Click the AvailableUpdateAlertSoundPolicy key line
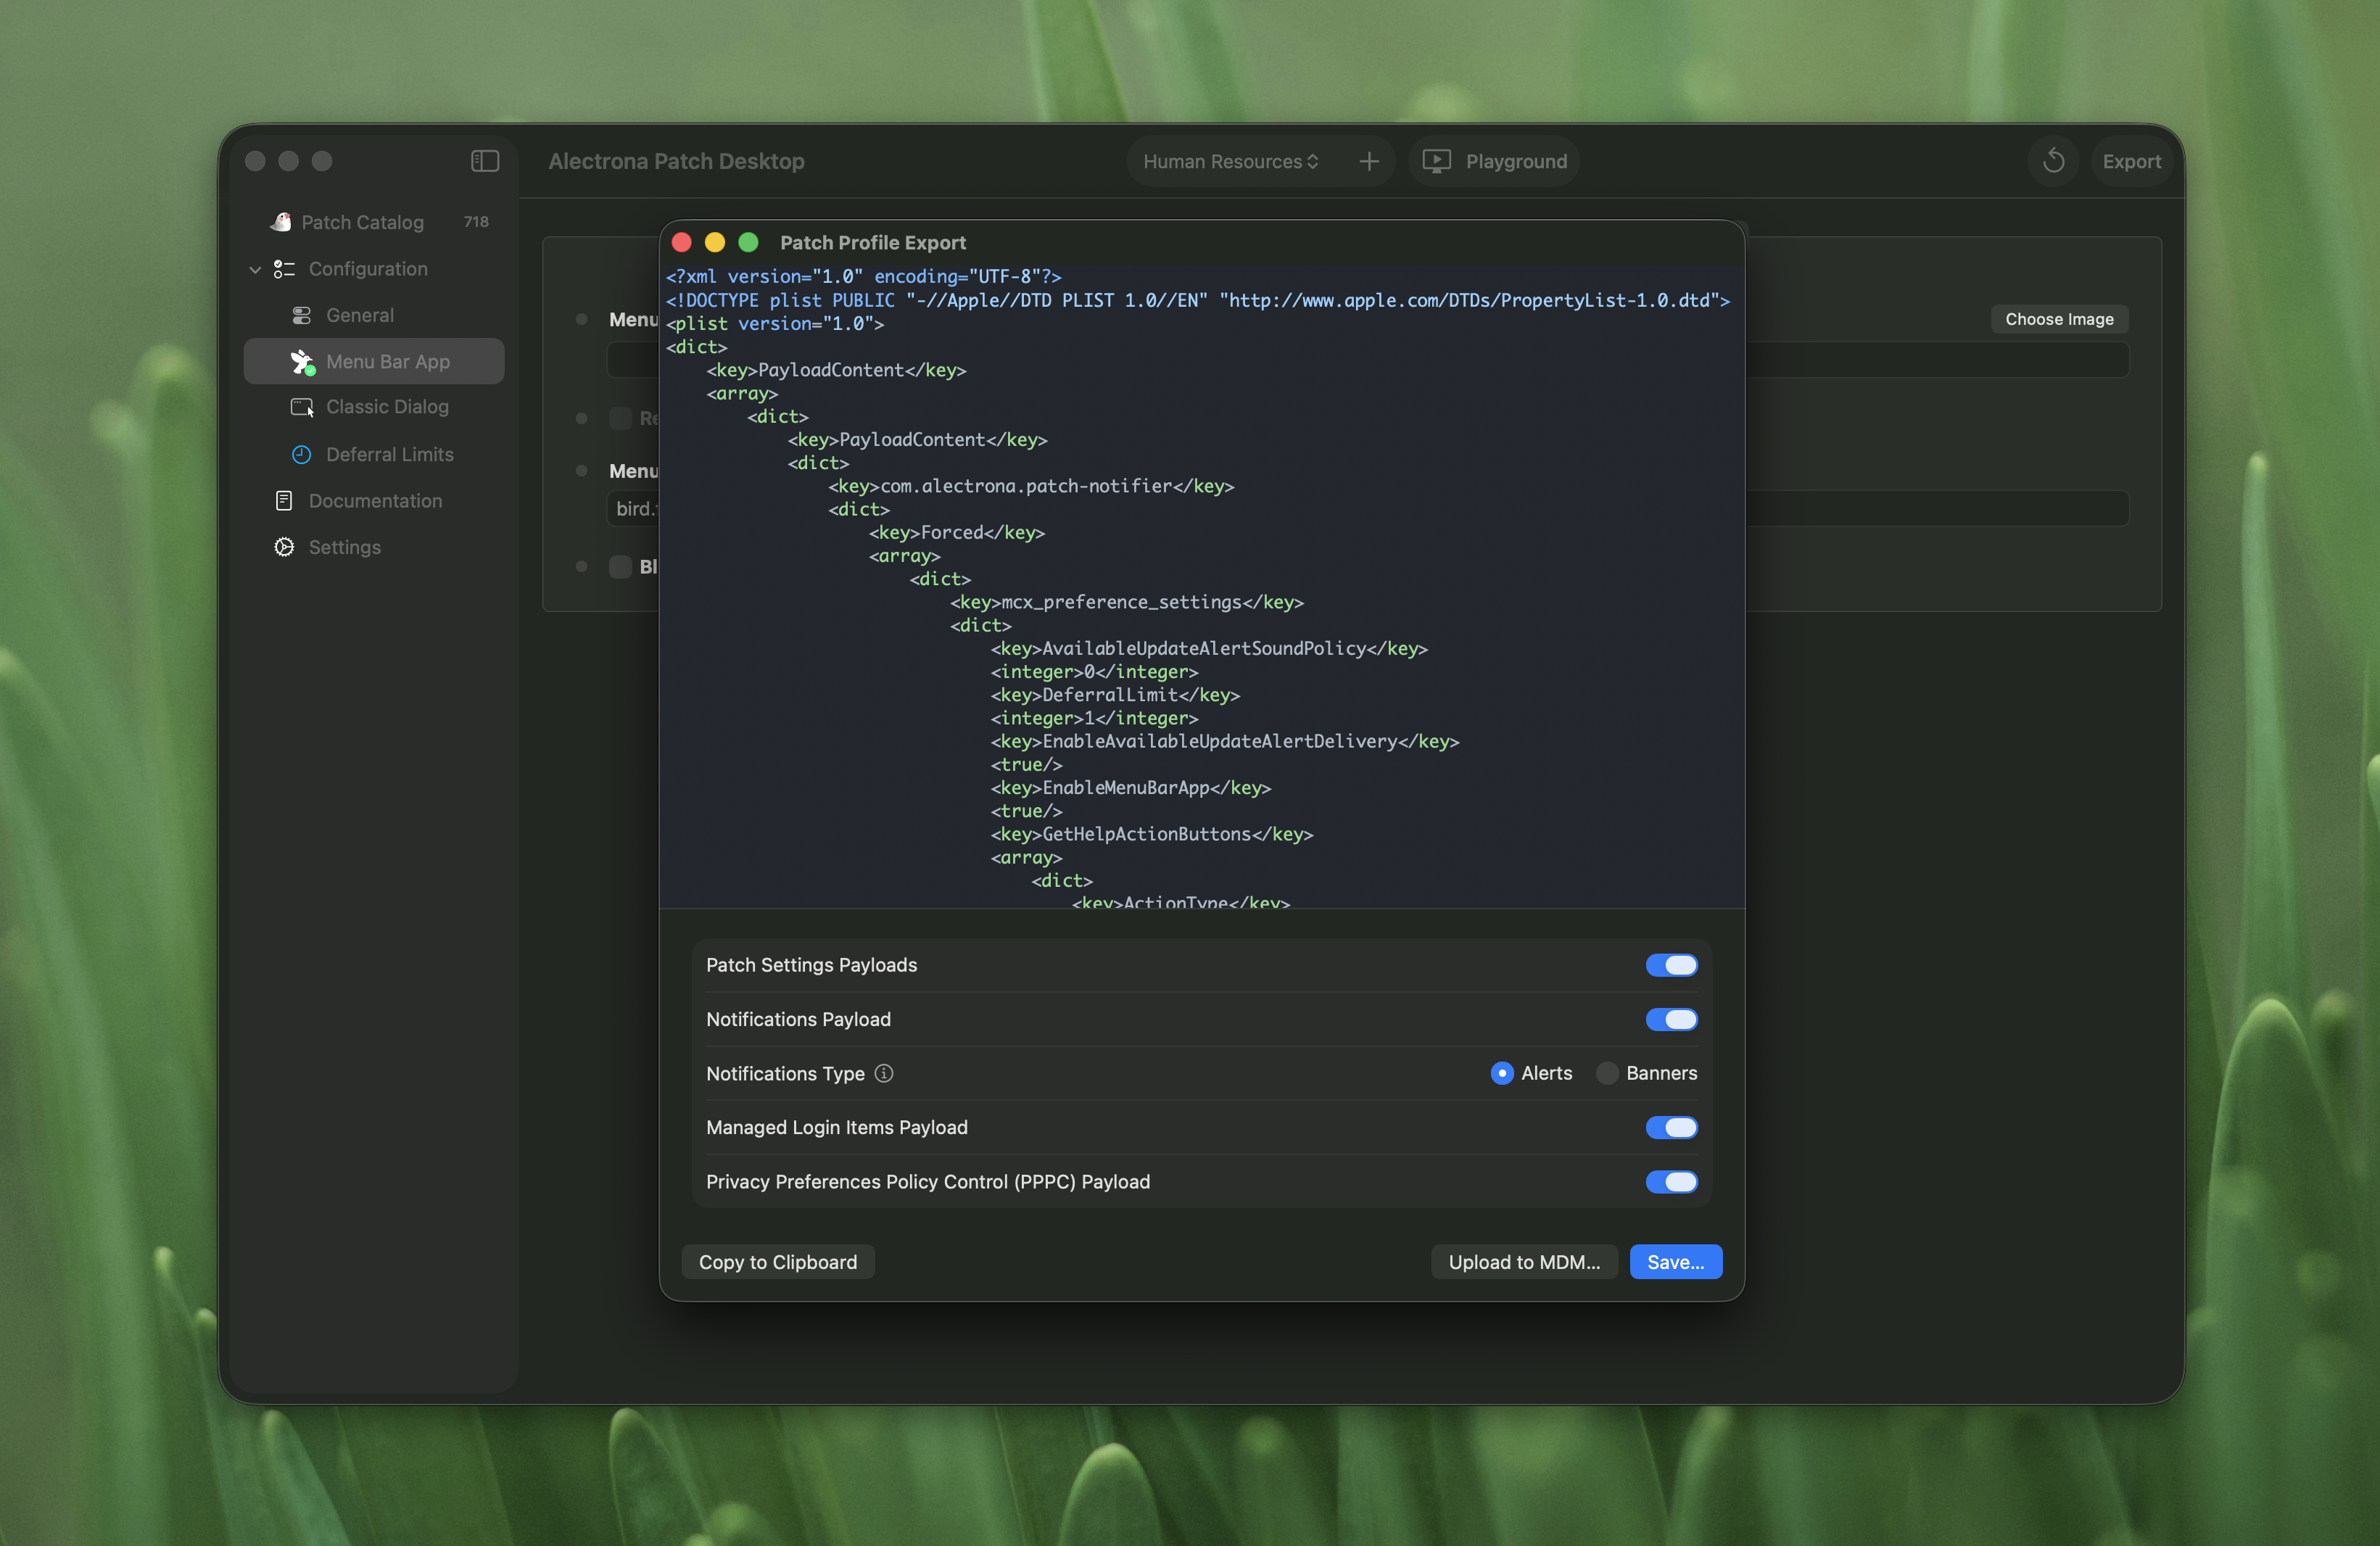Viewport: 2380px width, 1546px height. (1209, 649)
